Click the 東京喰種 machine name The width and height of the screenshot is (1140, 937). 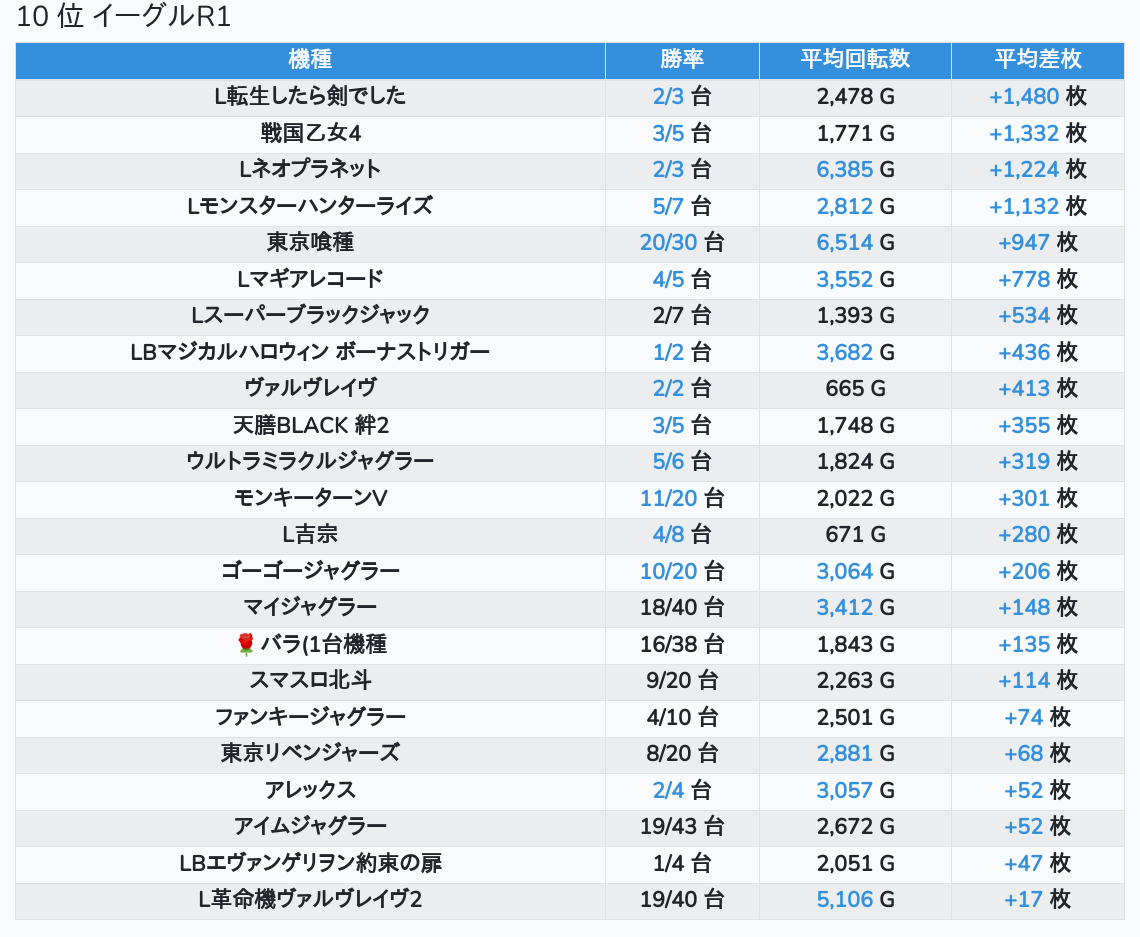click(310, 243)
